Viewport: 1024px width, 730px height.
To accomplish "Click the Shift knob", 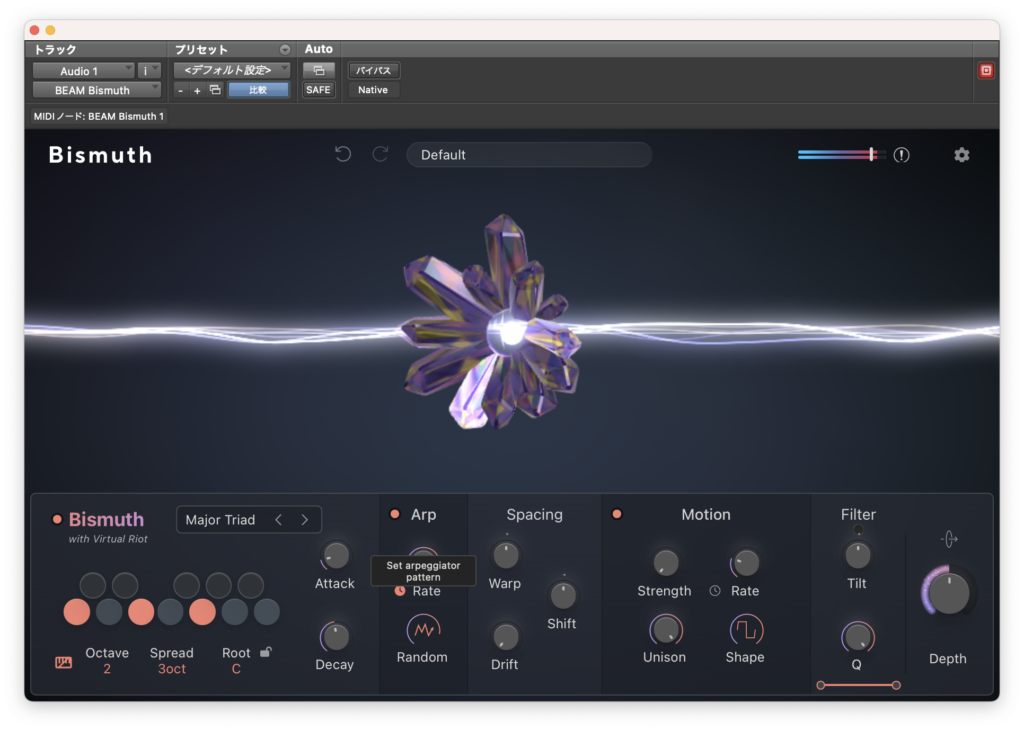I will pyautogui.click(x=562, y=595).
